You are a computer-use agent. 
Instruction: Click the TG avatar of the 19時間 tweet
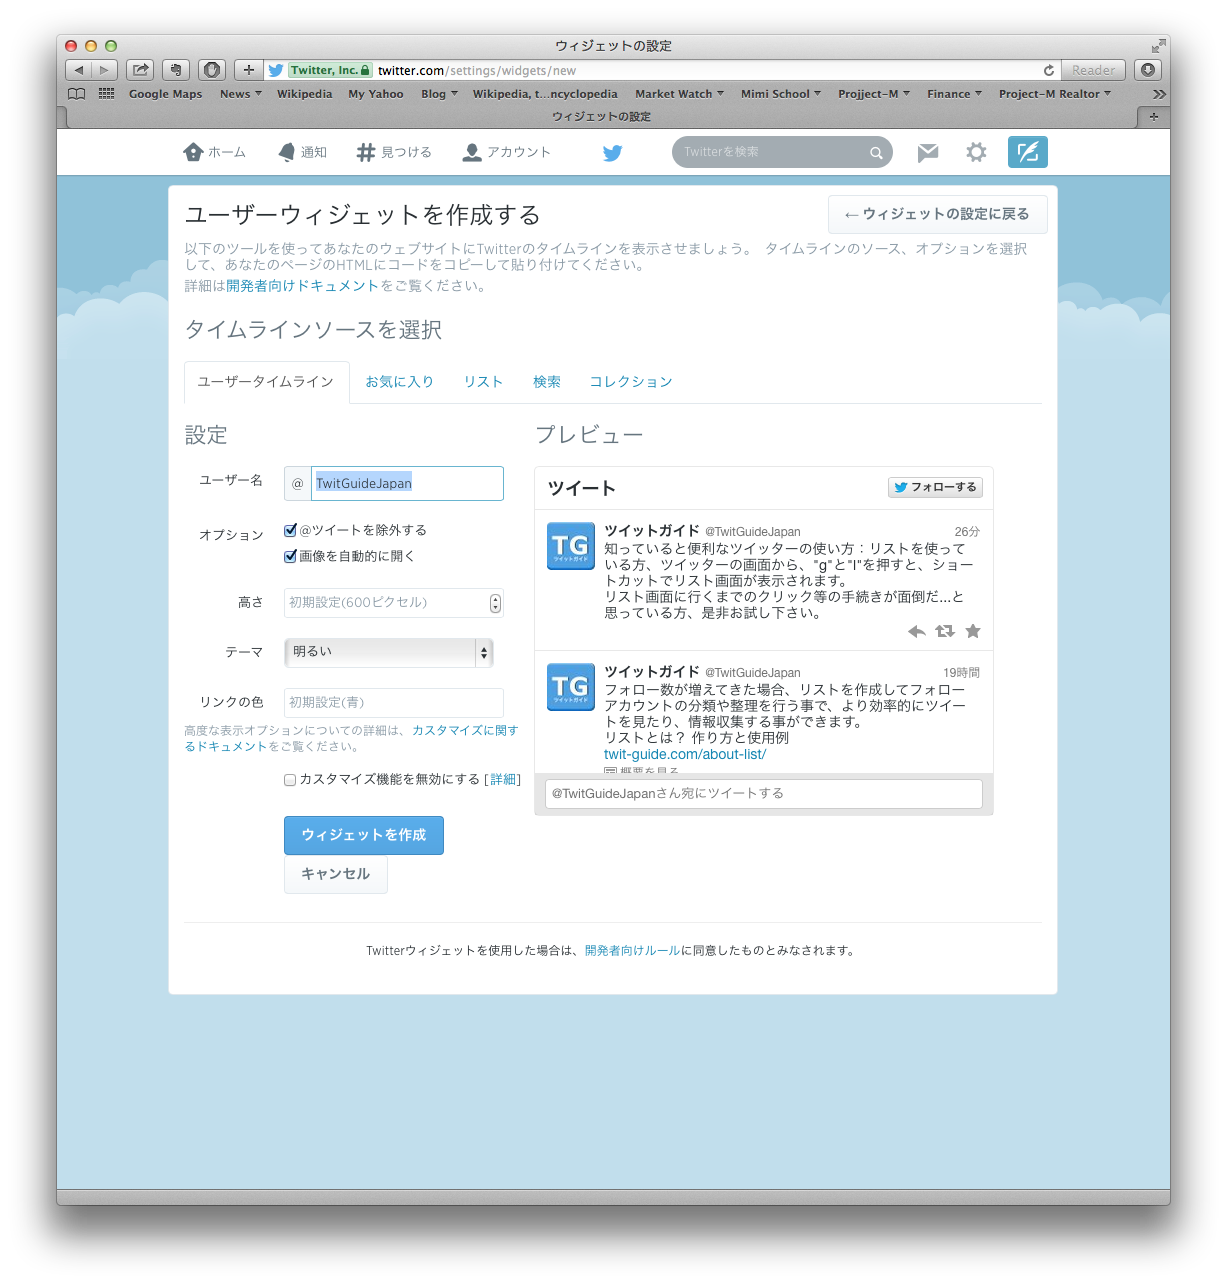click(x=571, y=687)
